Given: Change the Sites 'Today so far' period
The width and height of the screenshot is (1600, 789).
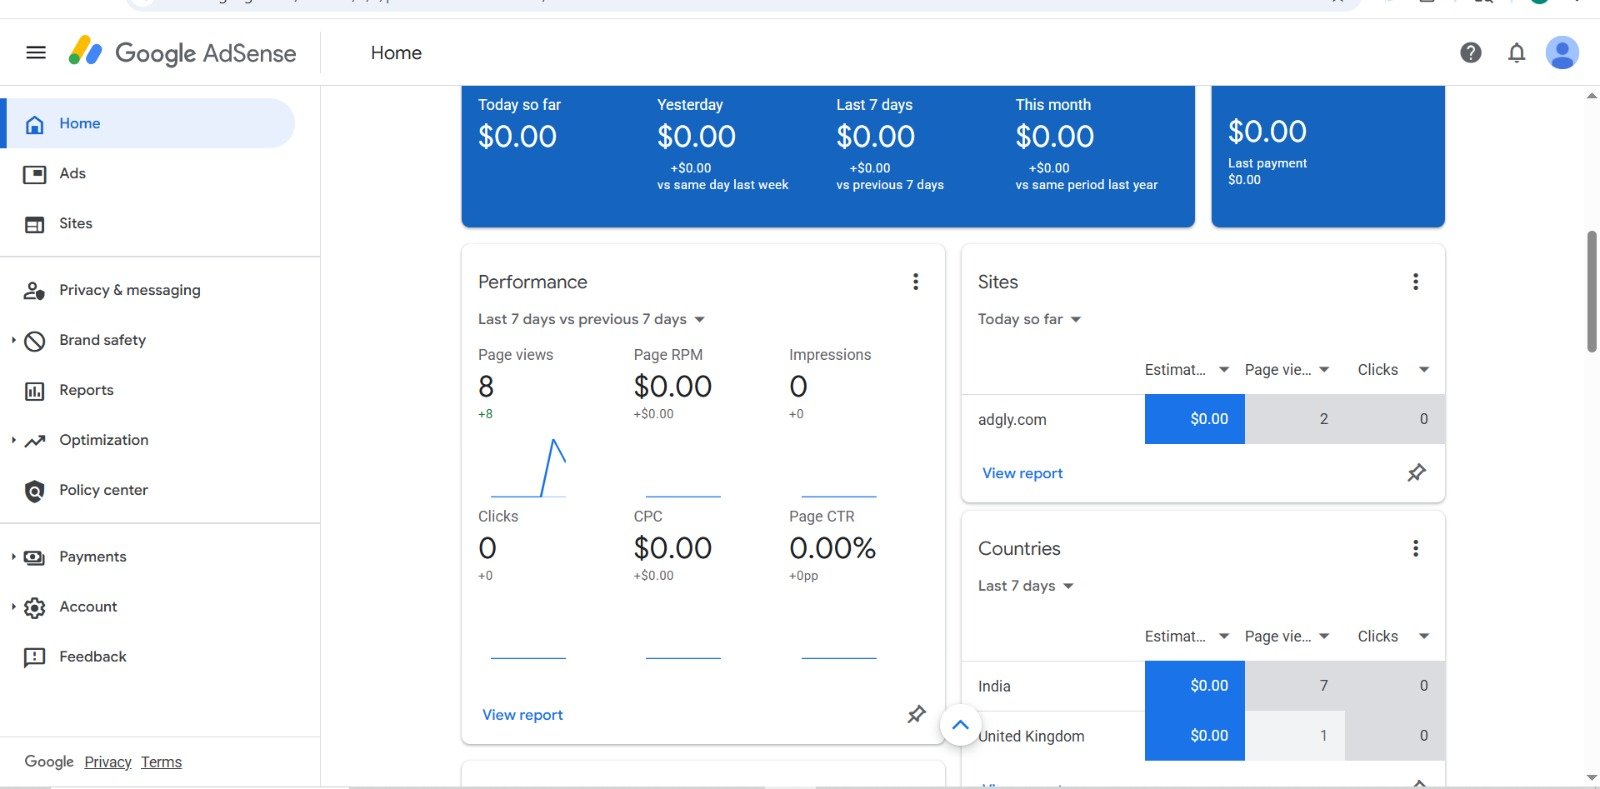Looking at the screenshot, I should click(1030, 319).
